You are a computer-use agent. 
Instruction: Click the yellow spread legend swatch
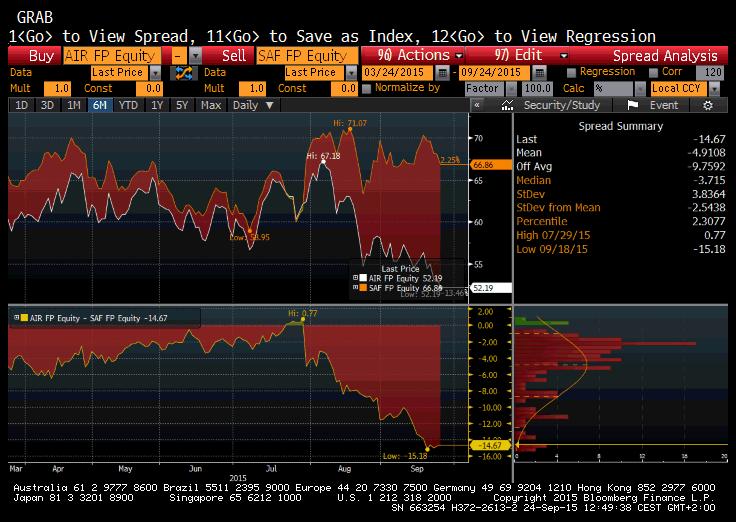click(24, 318)
